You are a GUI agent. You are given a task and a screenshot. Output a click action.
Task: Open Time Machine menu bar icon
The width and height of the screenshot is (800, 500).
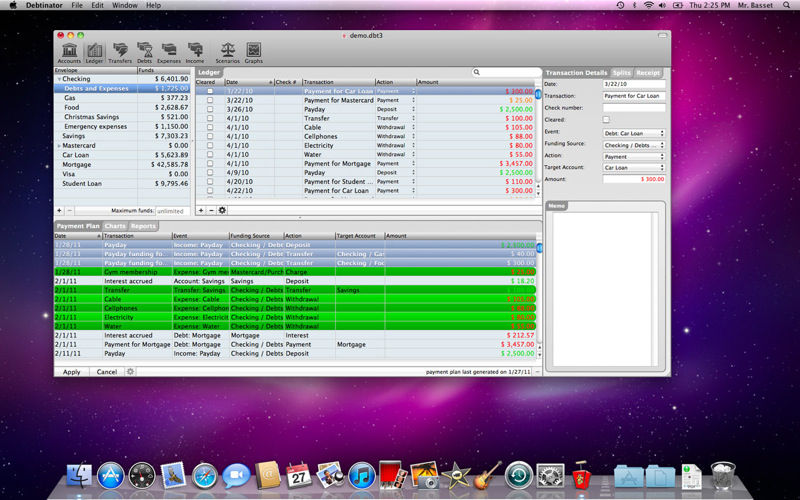(620, 5)
